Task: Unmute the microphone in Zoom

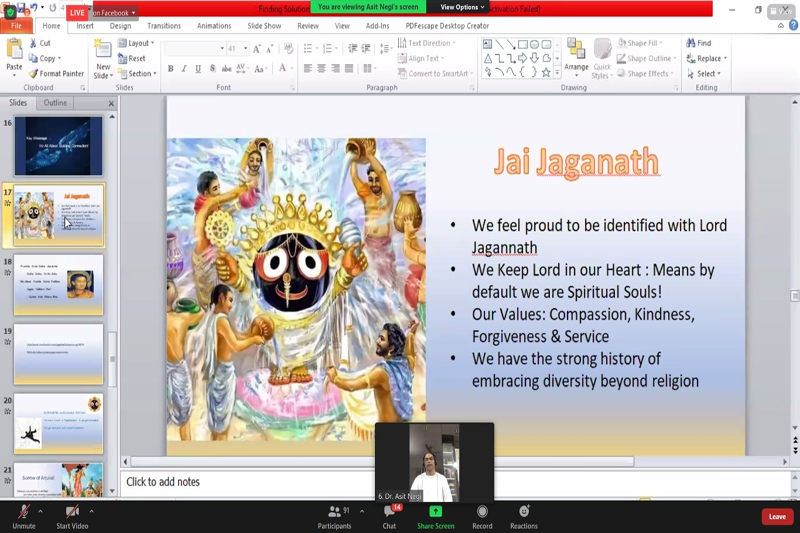Action: click(23, 512)
